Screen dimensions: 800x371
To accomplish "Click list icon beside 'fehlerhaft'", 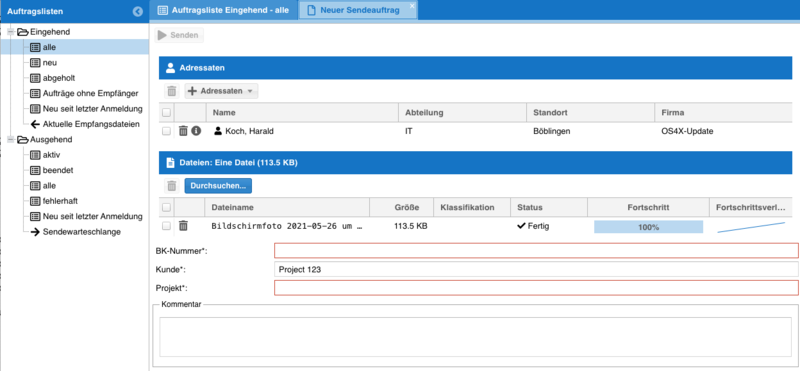I will point(35,201).
